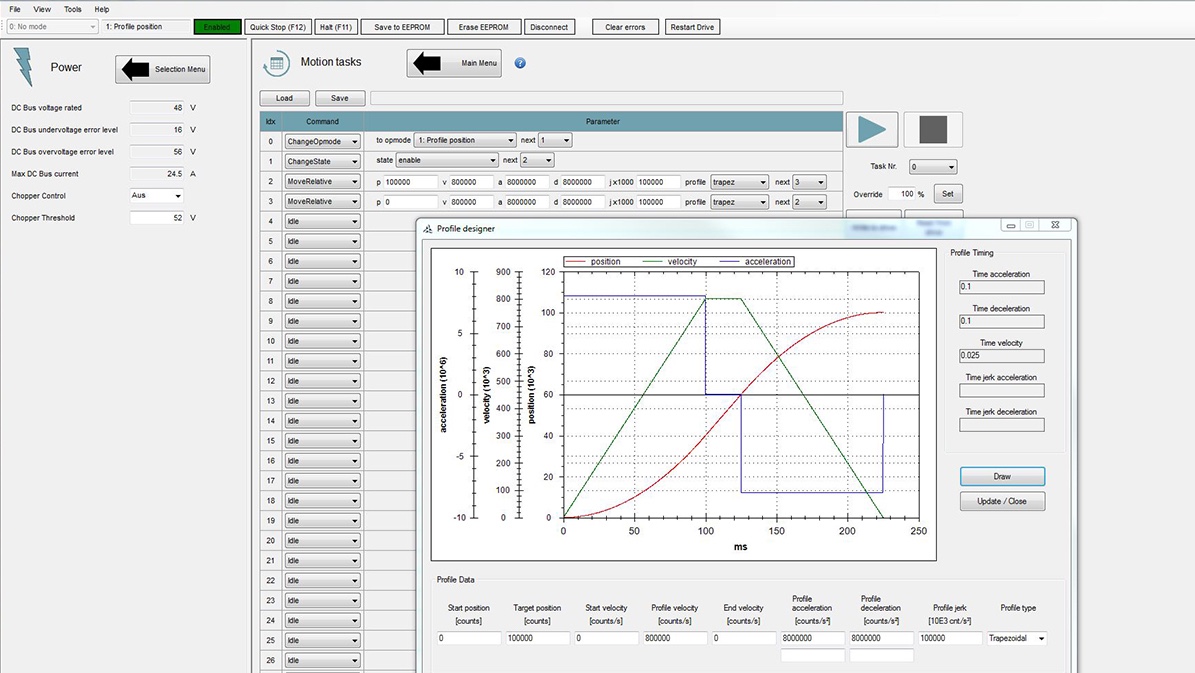The height and width of the screenshot is (673, 1195).
Task: Click the Set override button
Action: 947,194
